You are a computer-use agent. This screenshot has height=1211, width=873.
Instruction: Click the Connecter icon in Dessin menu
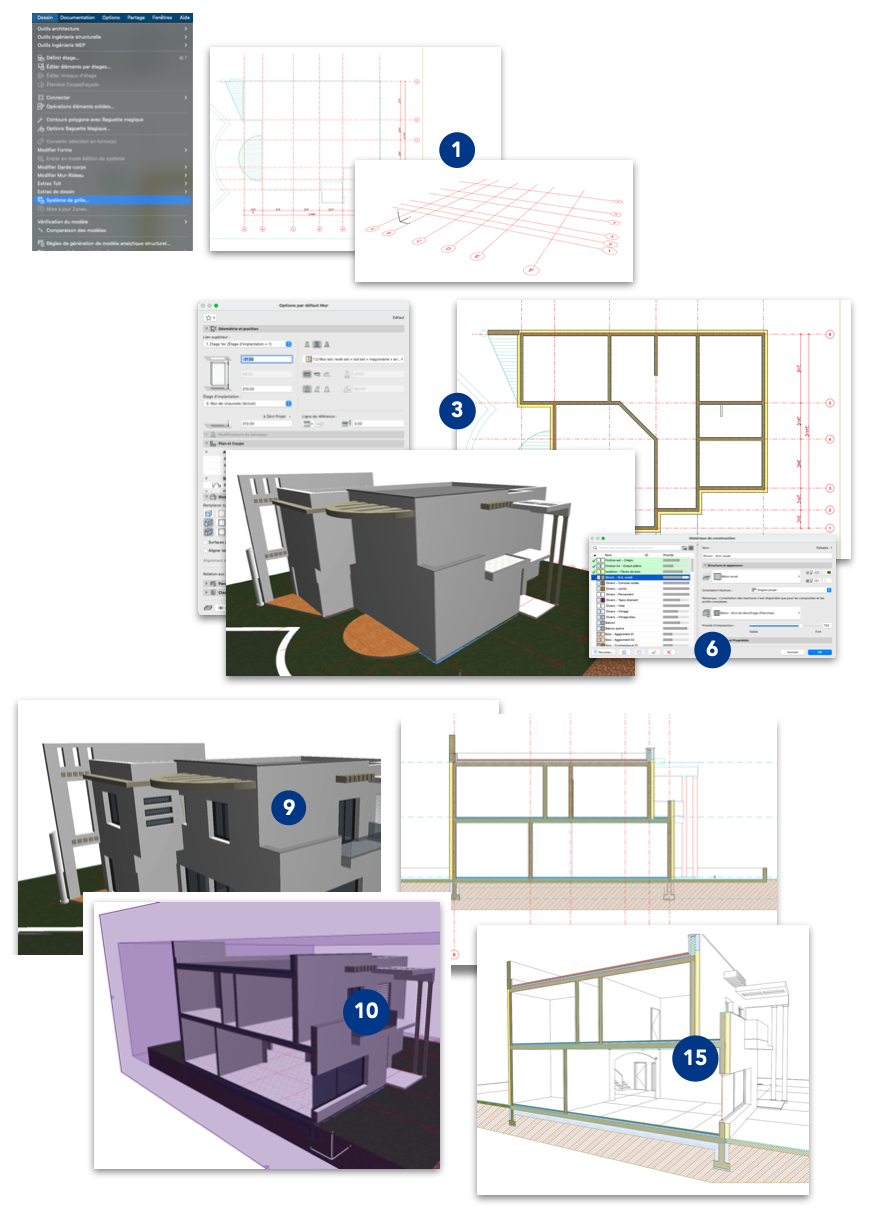tap(41, 97)
